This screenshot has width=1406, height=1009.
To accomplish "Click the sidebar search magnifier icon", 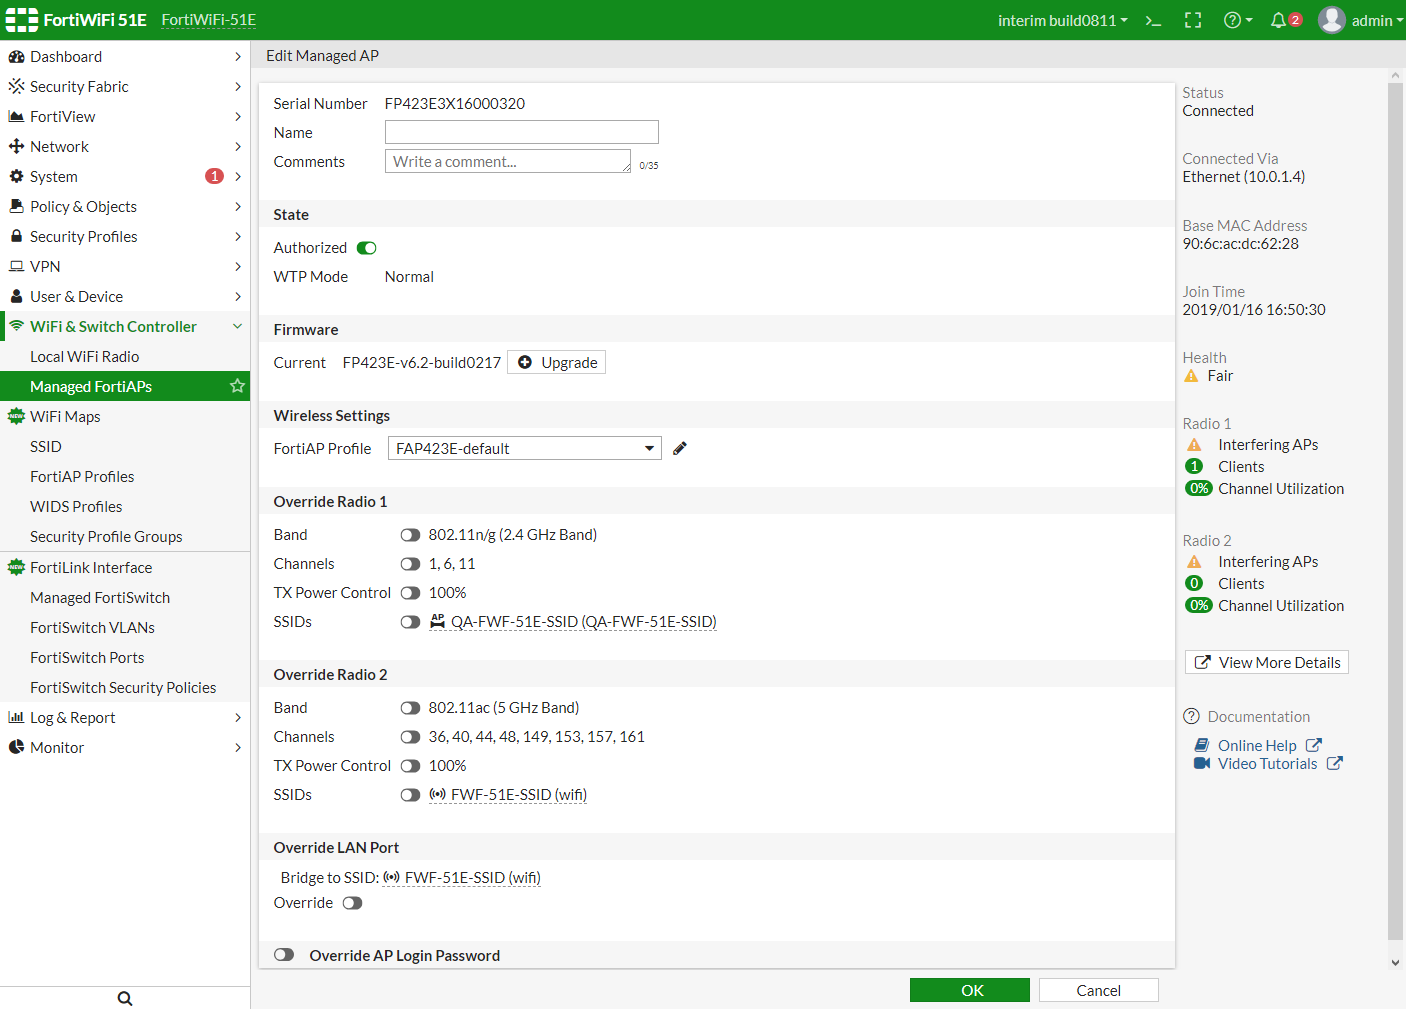I will (x=125, y=998).
